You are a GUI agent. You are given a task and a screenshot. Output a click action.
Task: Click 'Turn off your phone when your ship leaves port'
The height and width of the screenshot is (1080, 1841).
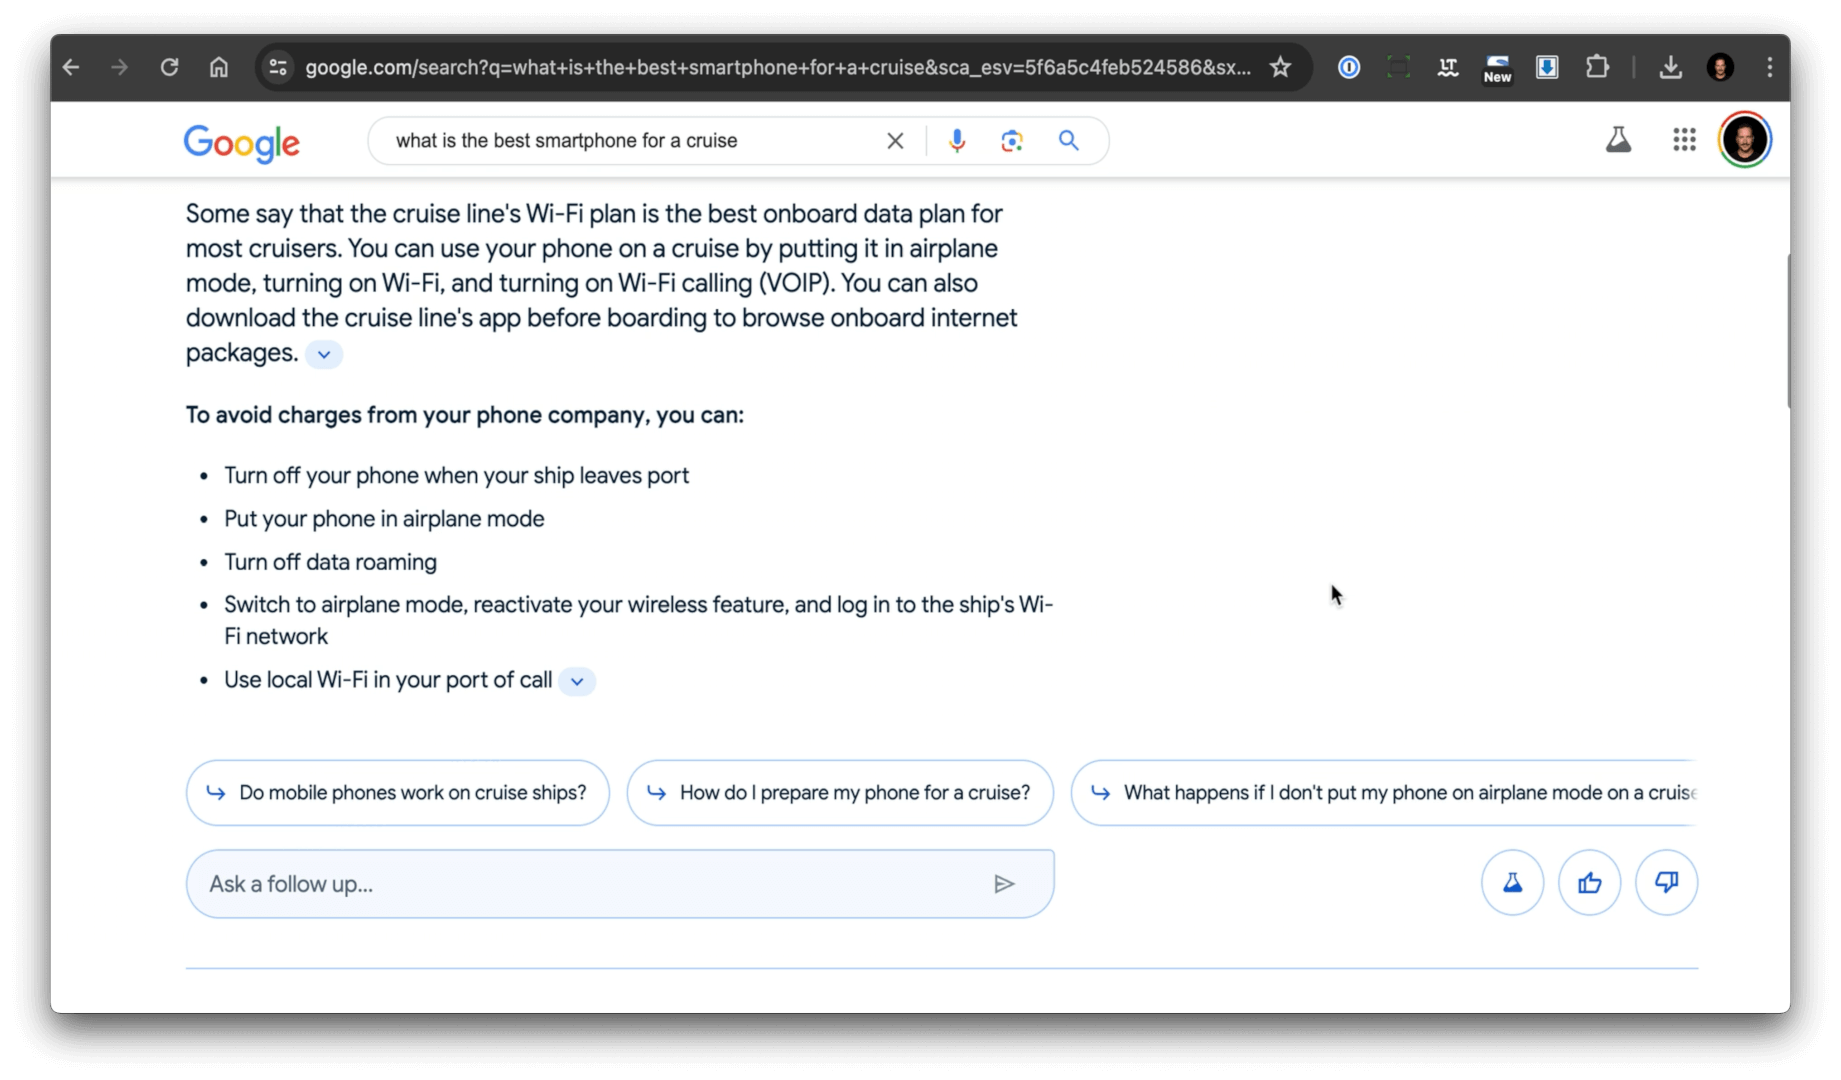[456, 476]
